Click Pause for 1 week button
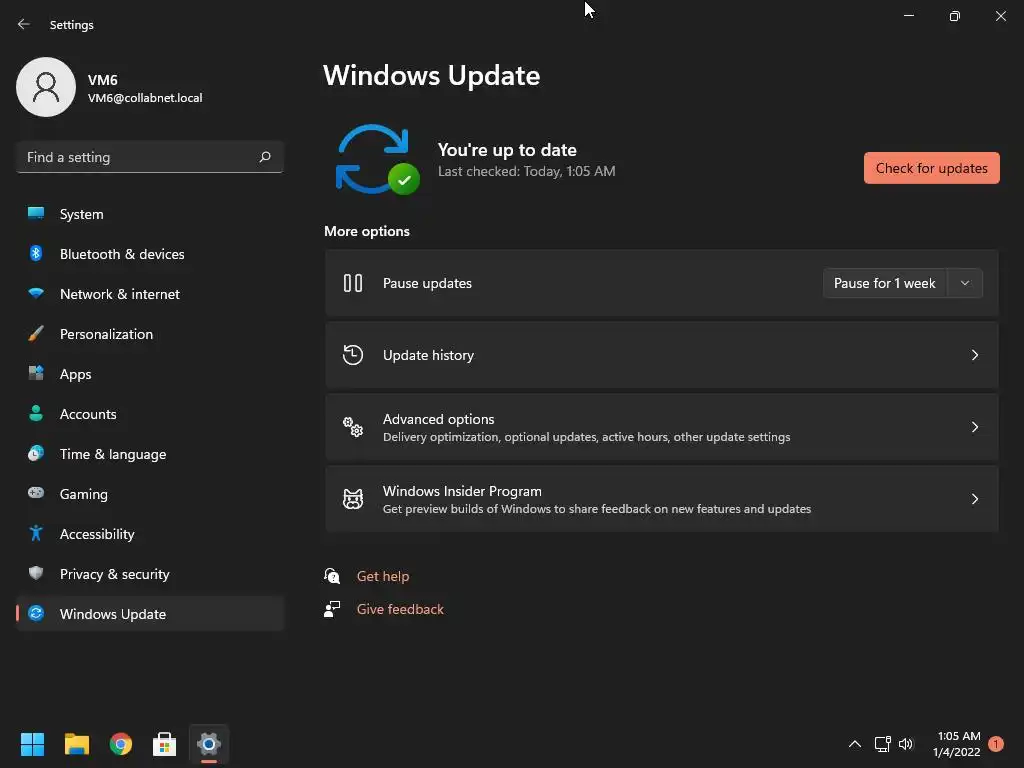1024x768 pixels. [x=884, y=283]
